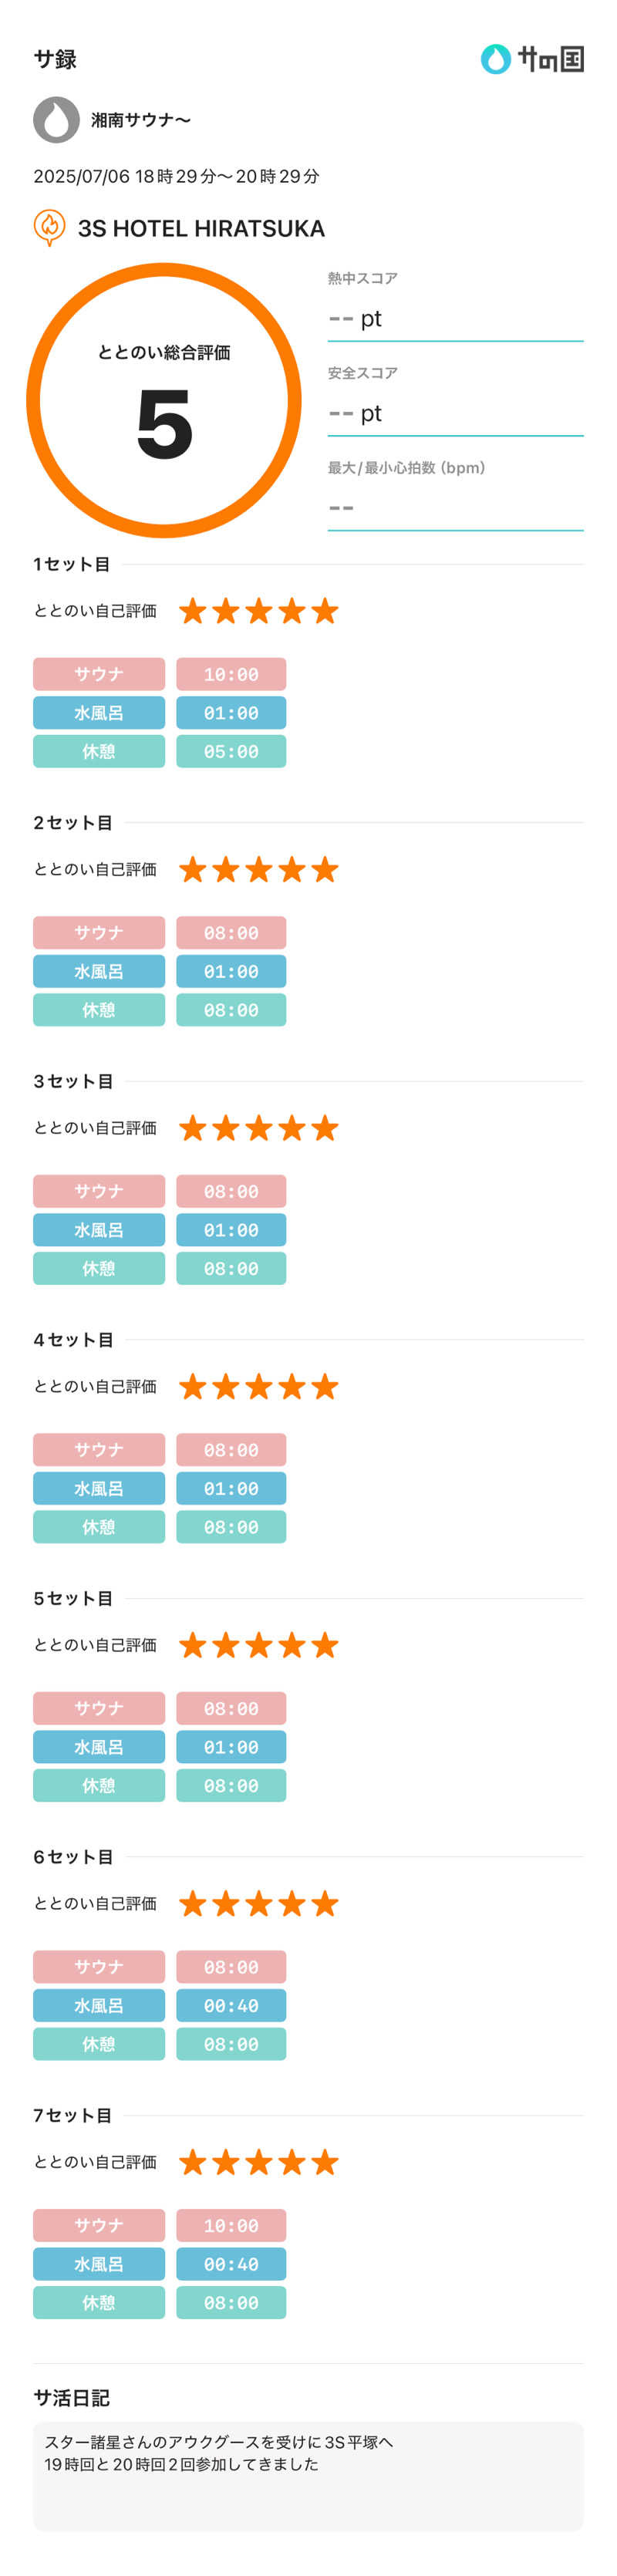Click the 安全スコア pt field

click(455, 413)
